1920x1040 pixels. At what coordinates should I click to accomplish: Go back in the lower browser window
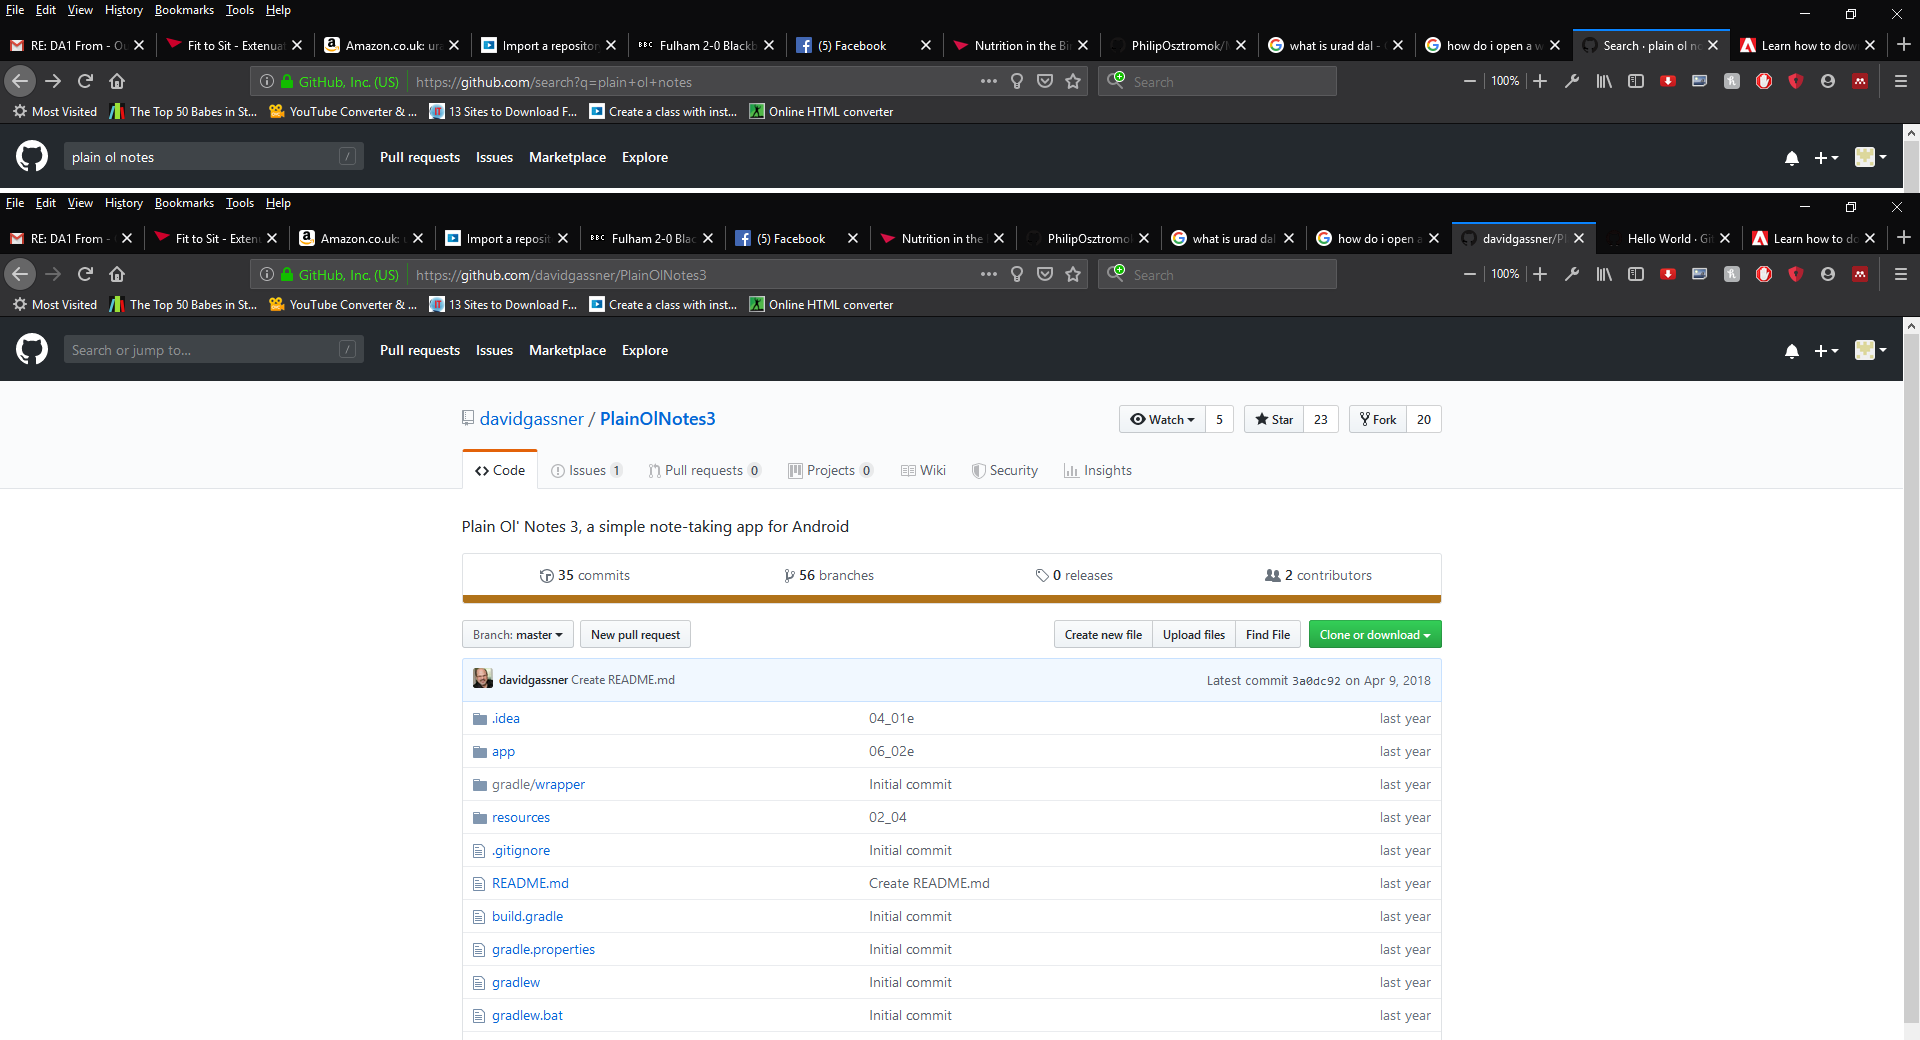tap(20, 274)
